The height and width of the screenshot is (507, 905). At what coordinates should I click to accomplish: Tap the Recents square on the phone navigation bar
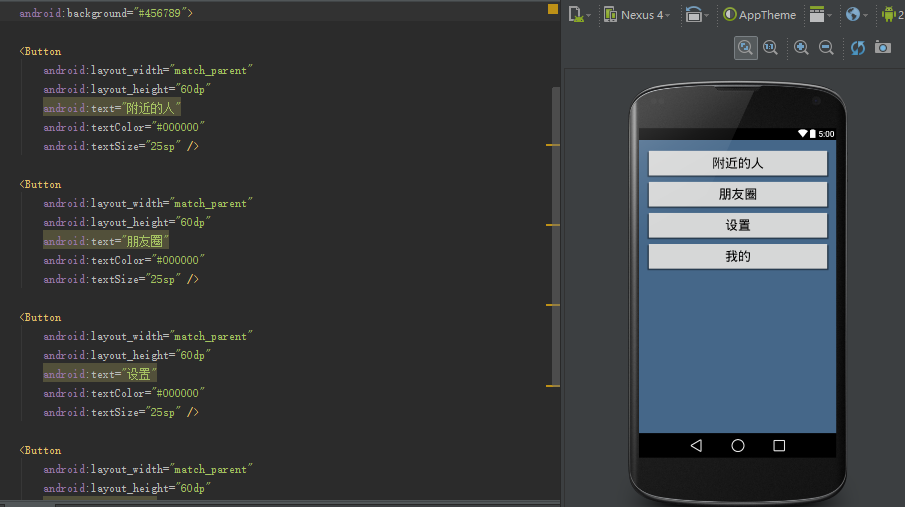click(779, 445)
